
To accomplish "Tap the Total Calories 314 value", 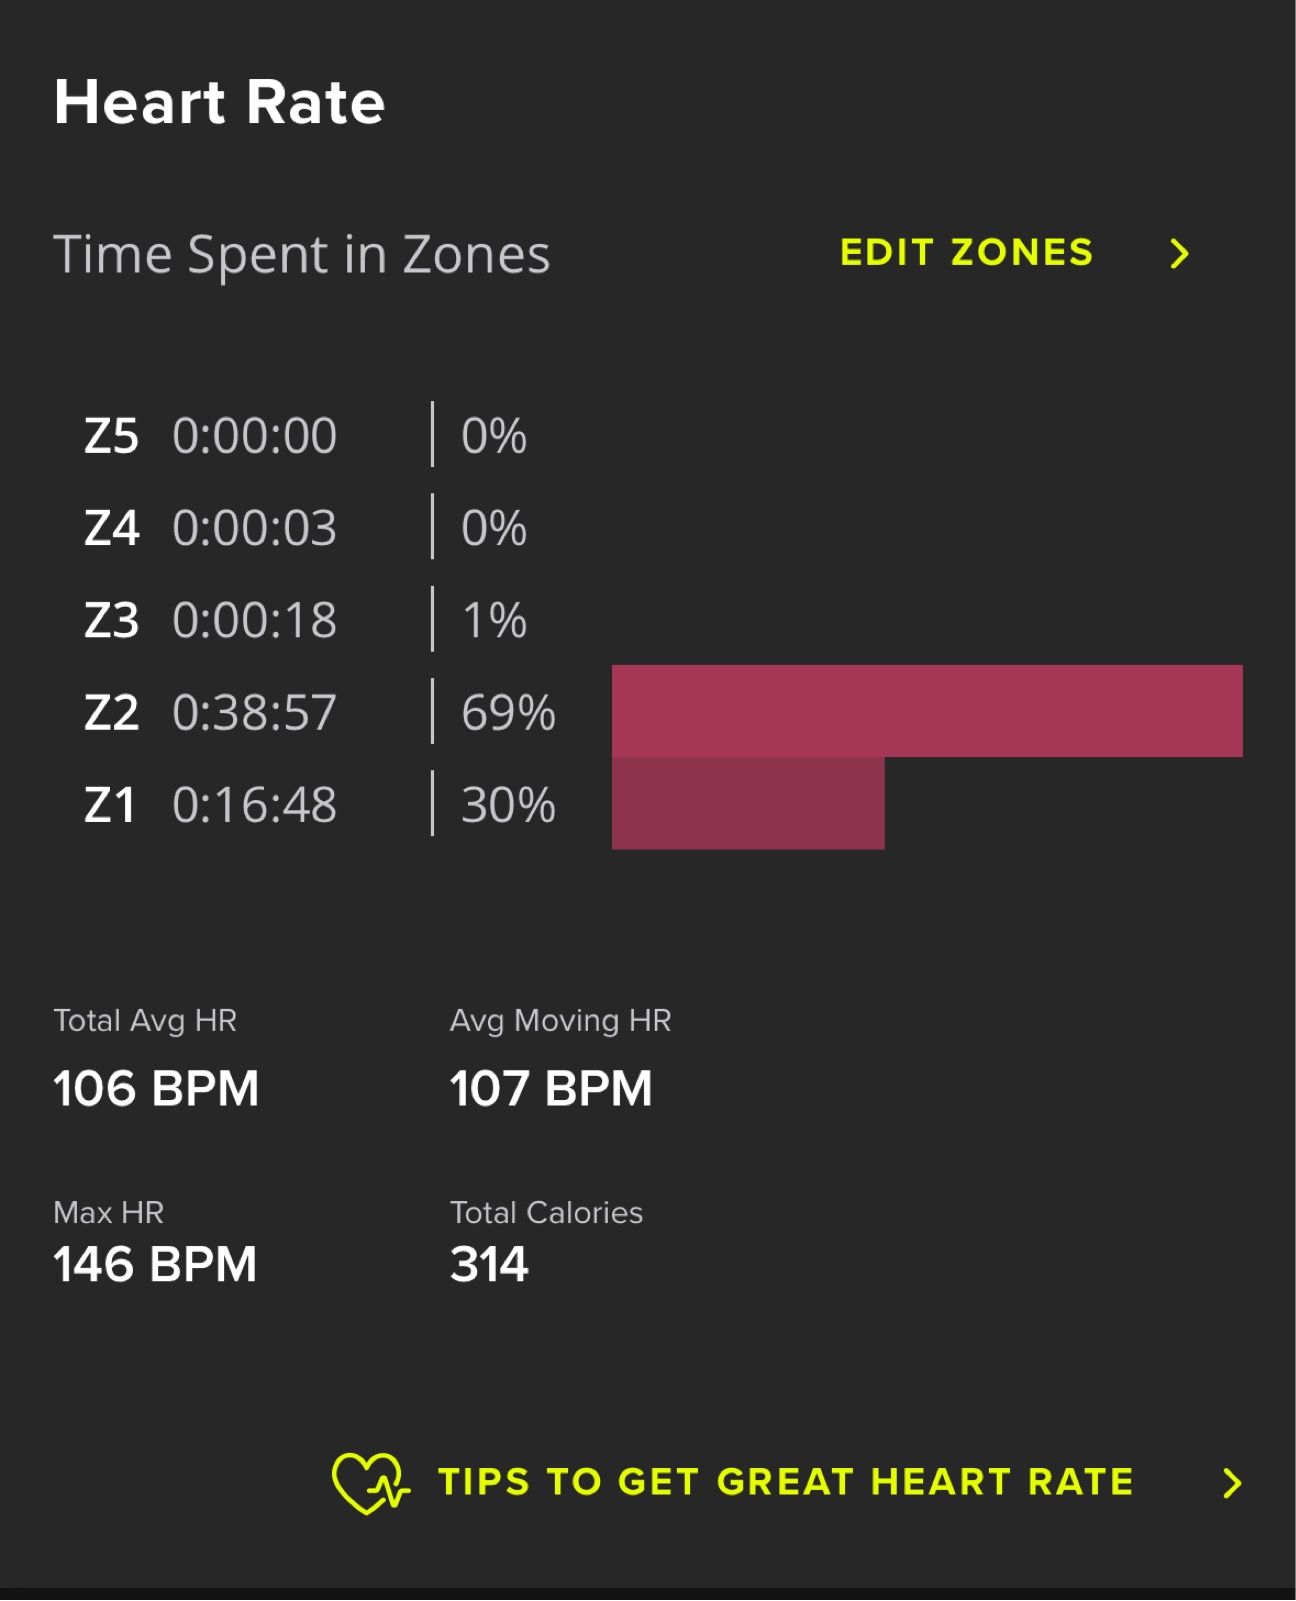I will pyautogui.click(x=489, y=1264).
